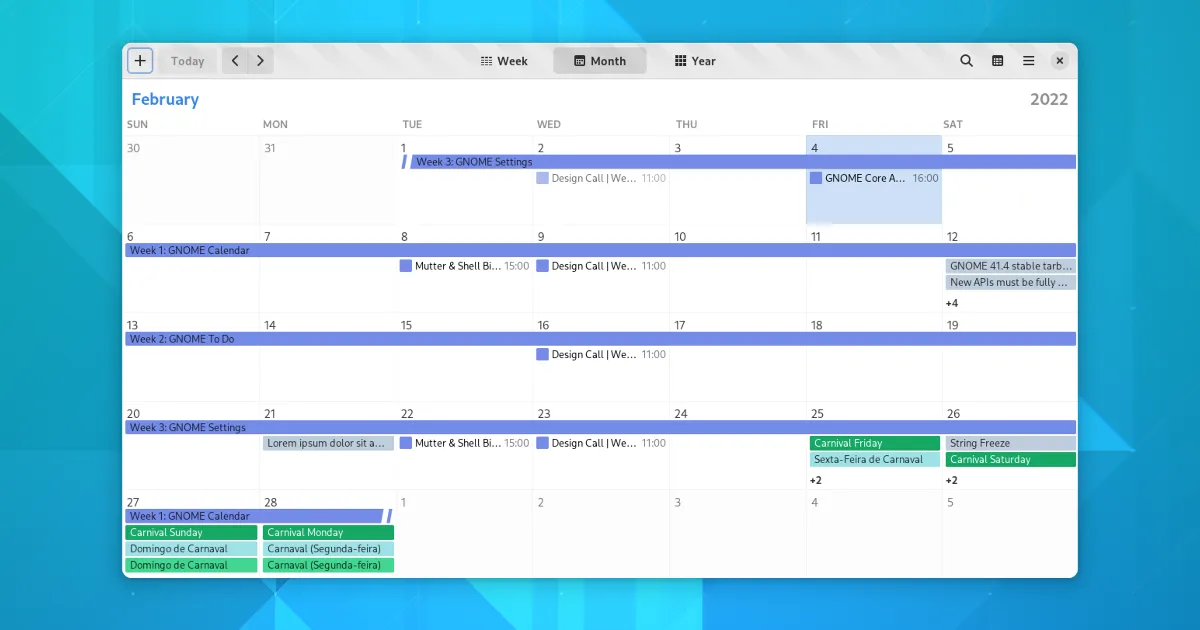
Task: Click the Today button
Action: pyautogui.click(x=187, y=61)
